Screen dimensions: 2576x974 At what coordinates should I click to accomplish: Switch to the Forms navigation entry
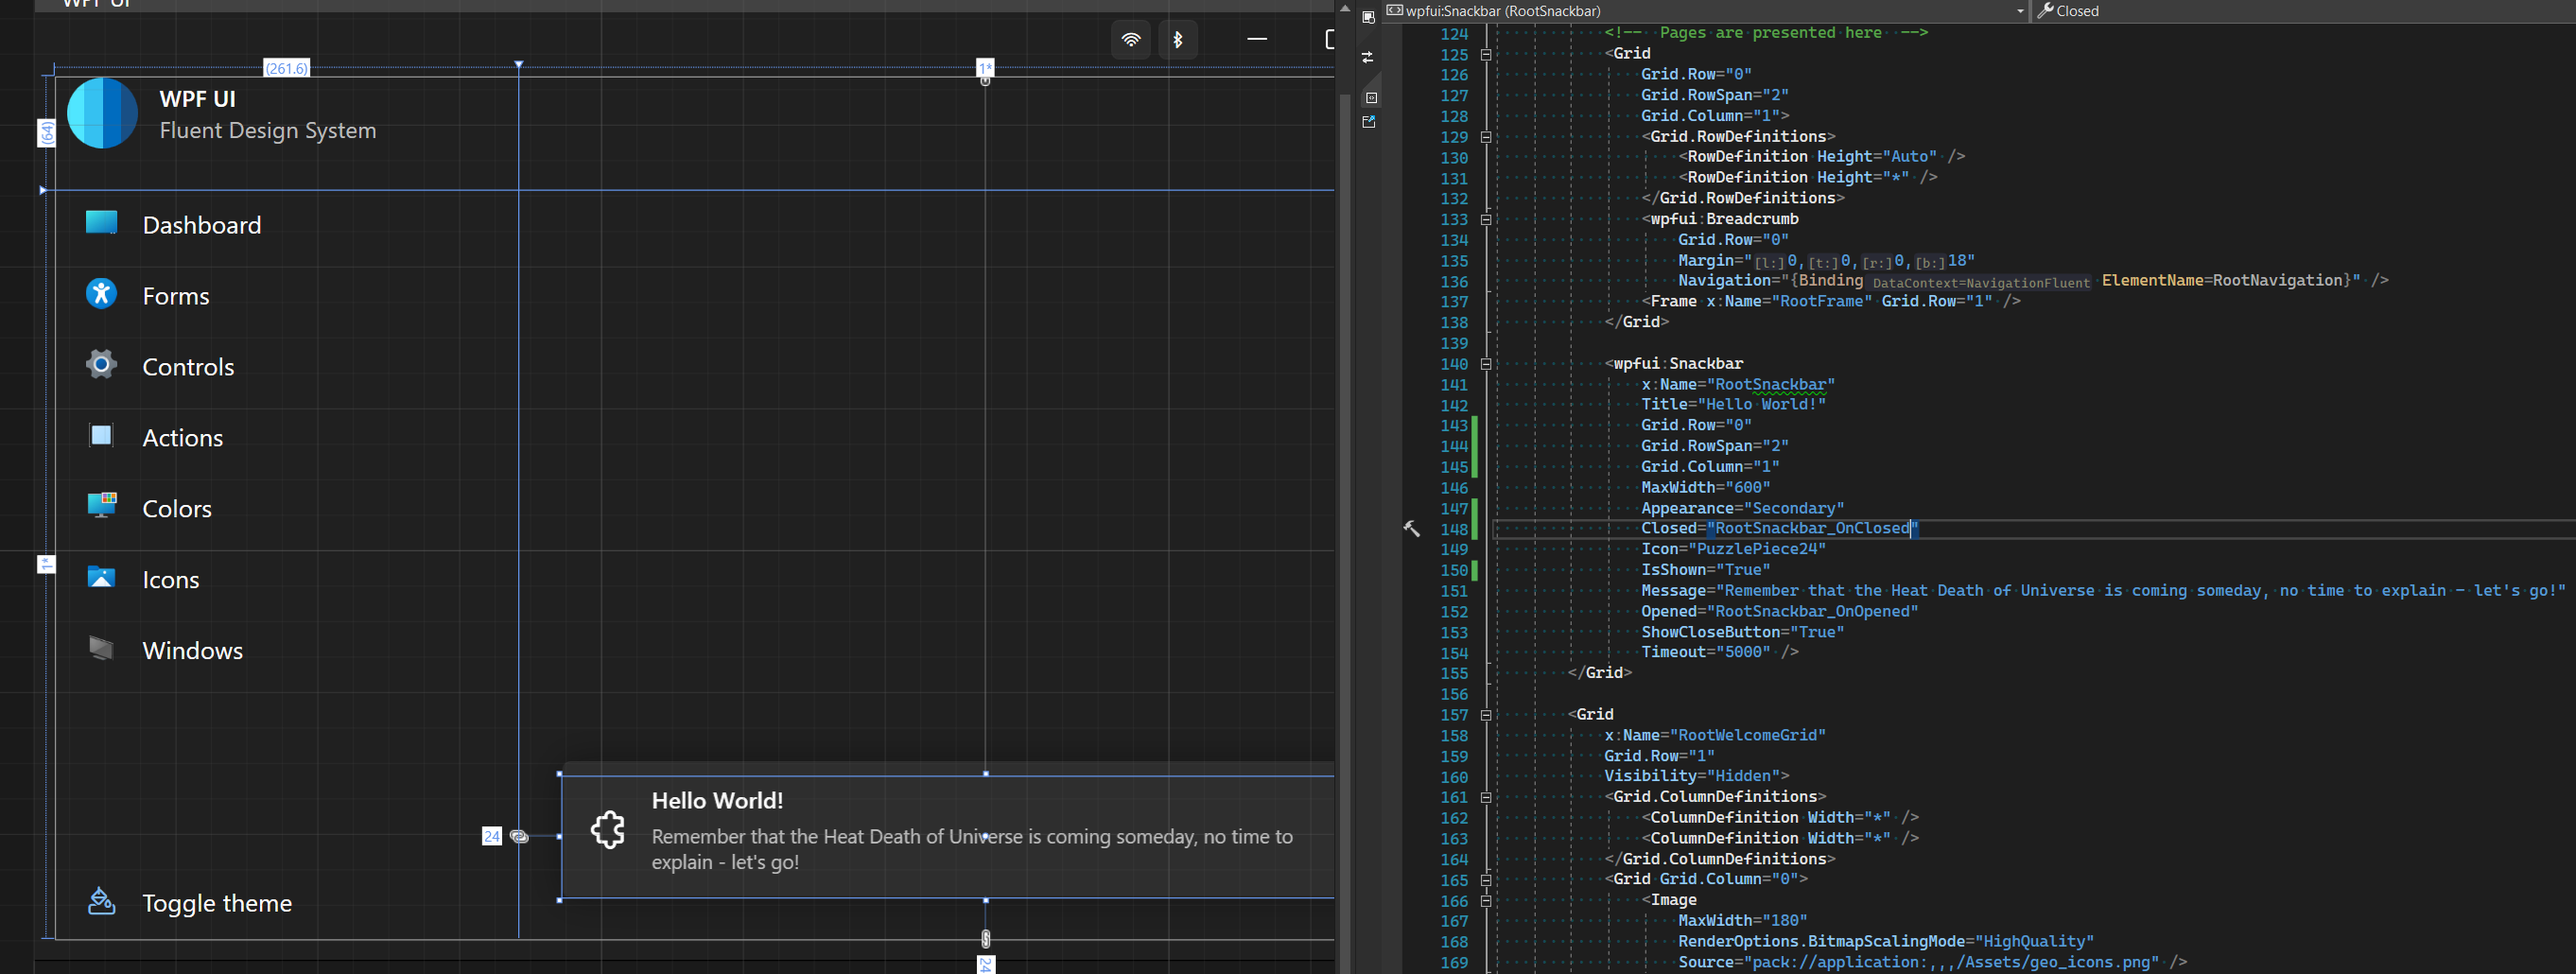(x=177, y=294)
